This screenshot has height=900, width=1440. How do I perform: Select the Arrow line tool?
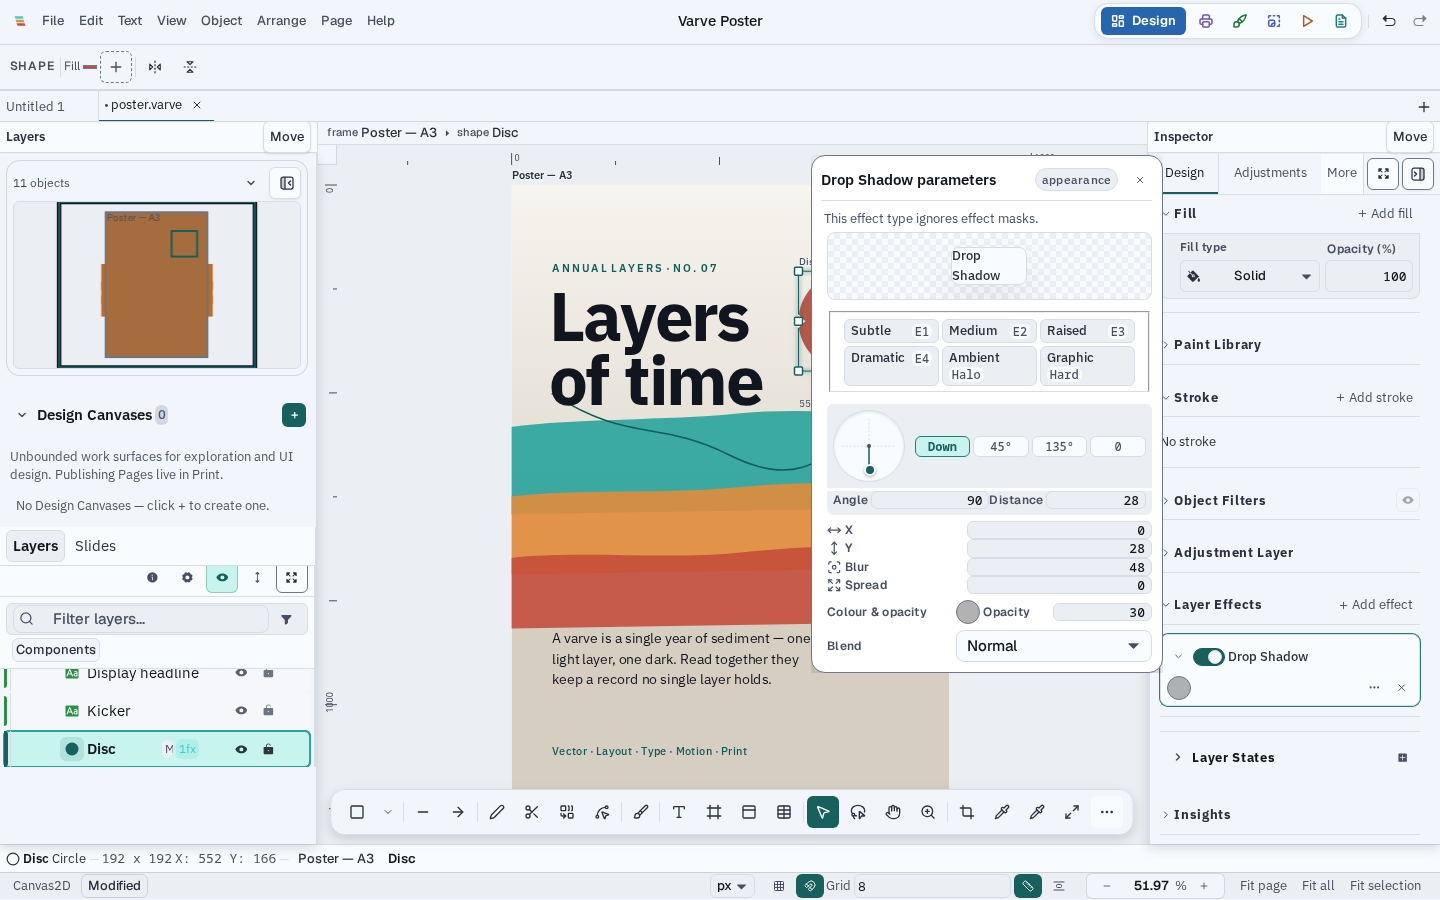click(458, 812)
